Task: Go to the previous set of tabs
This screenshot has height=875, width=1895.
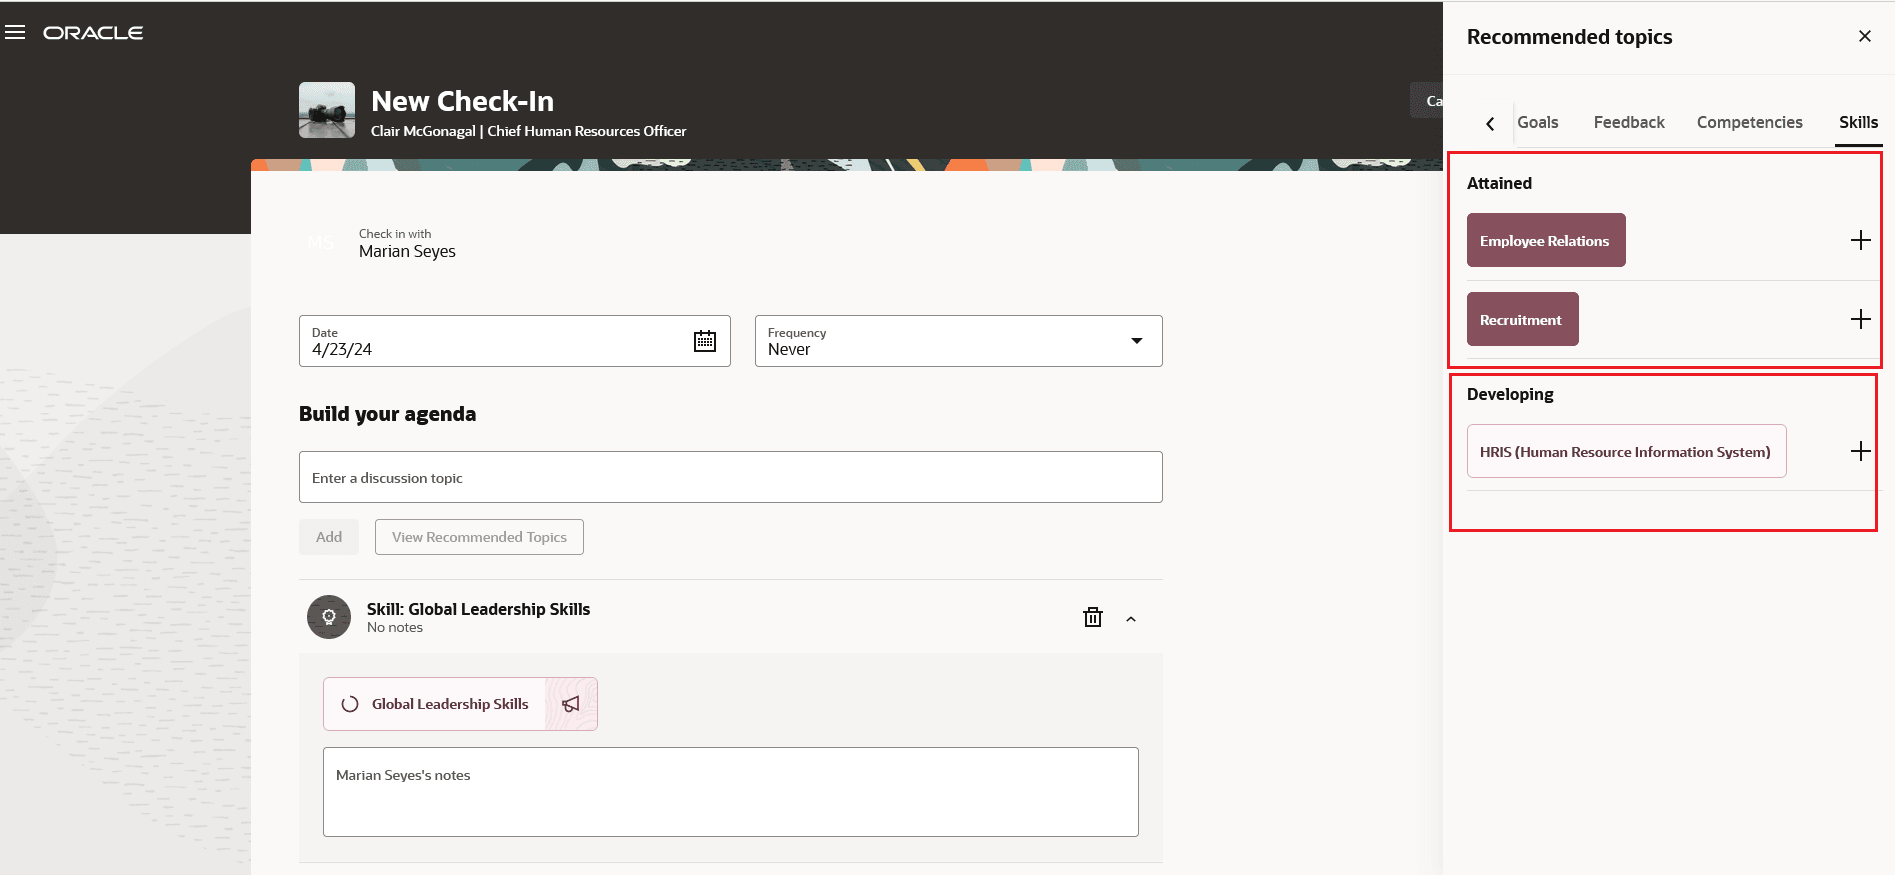Action: point(1490,123)
